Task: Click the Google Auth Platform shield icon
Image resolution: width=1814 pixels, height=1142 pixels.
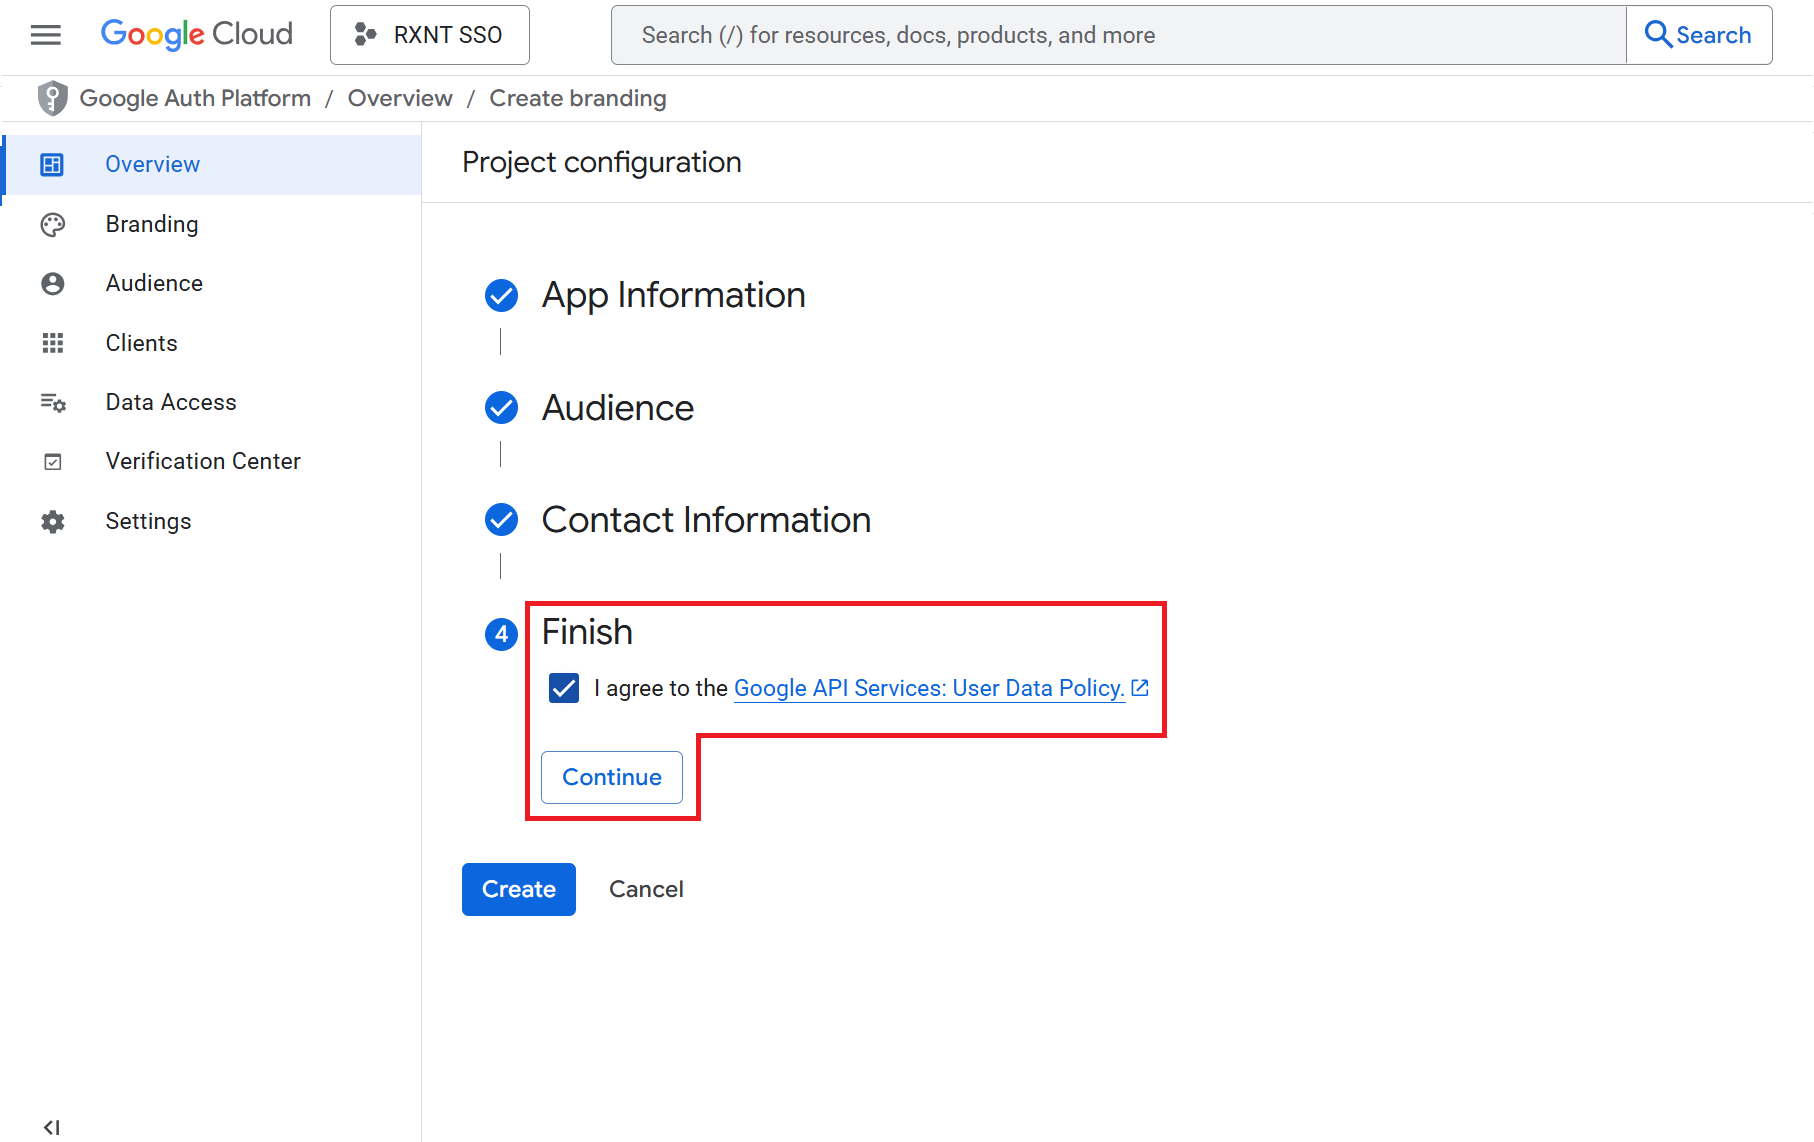Action: (52, 98)
